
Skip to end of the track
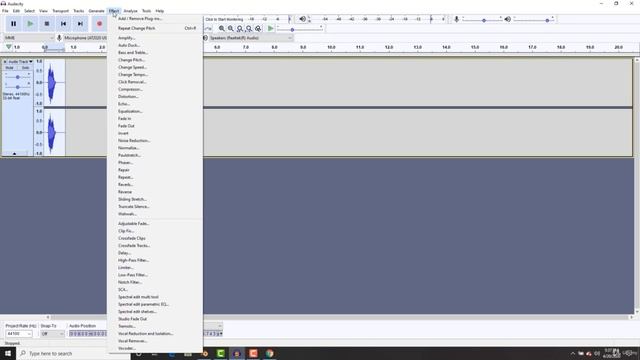pos(80,24)
